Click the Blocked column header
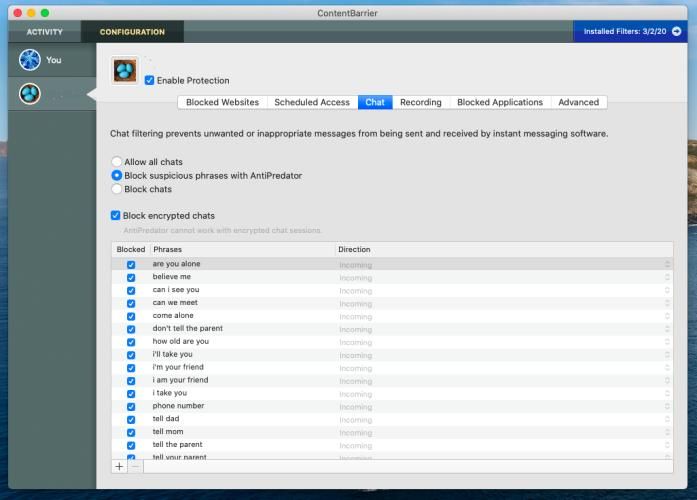Image resolution: width=697 pixels, height=500 pixels. coord(131,249)
